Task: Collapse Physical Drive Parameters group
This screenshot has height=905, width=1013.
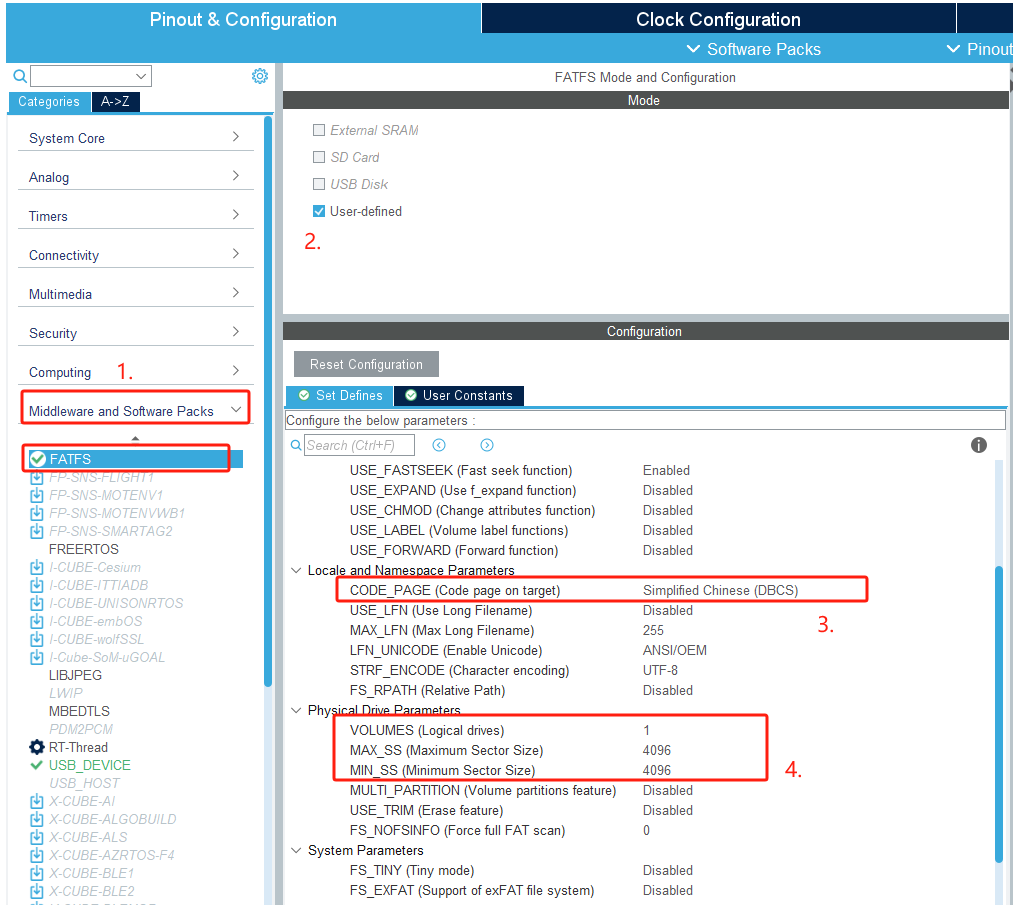Action: [x=296, y=710]
